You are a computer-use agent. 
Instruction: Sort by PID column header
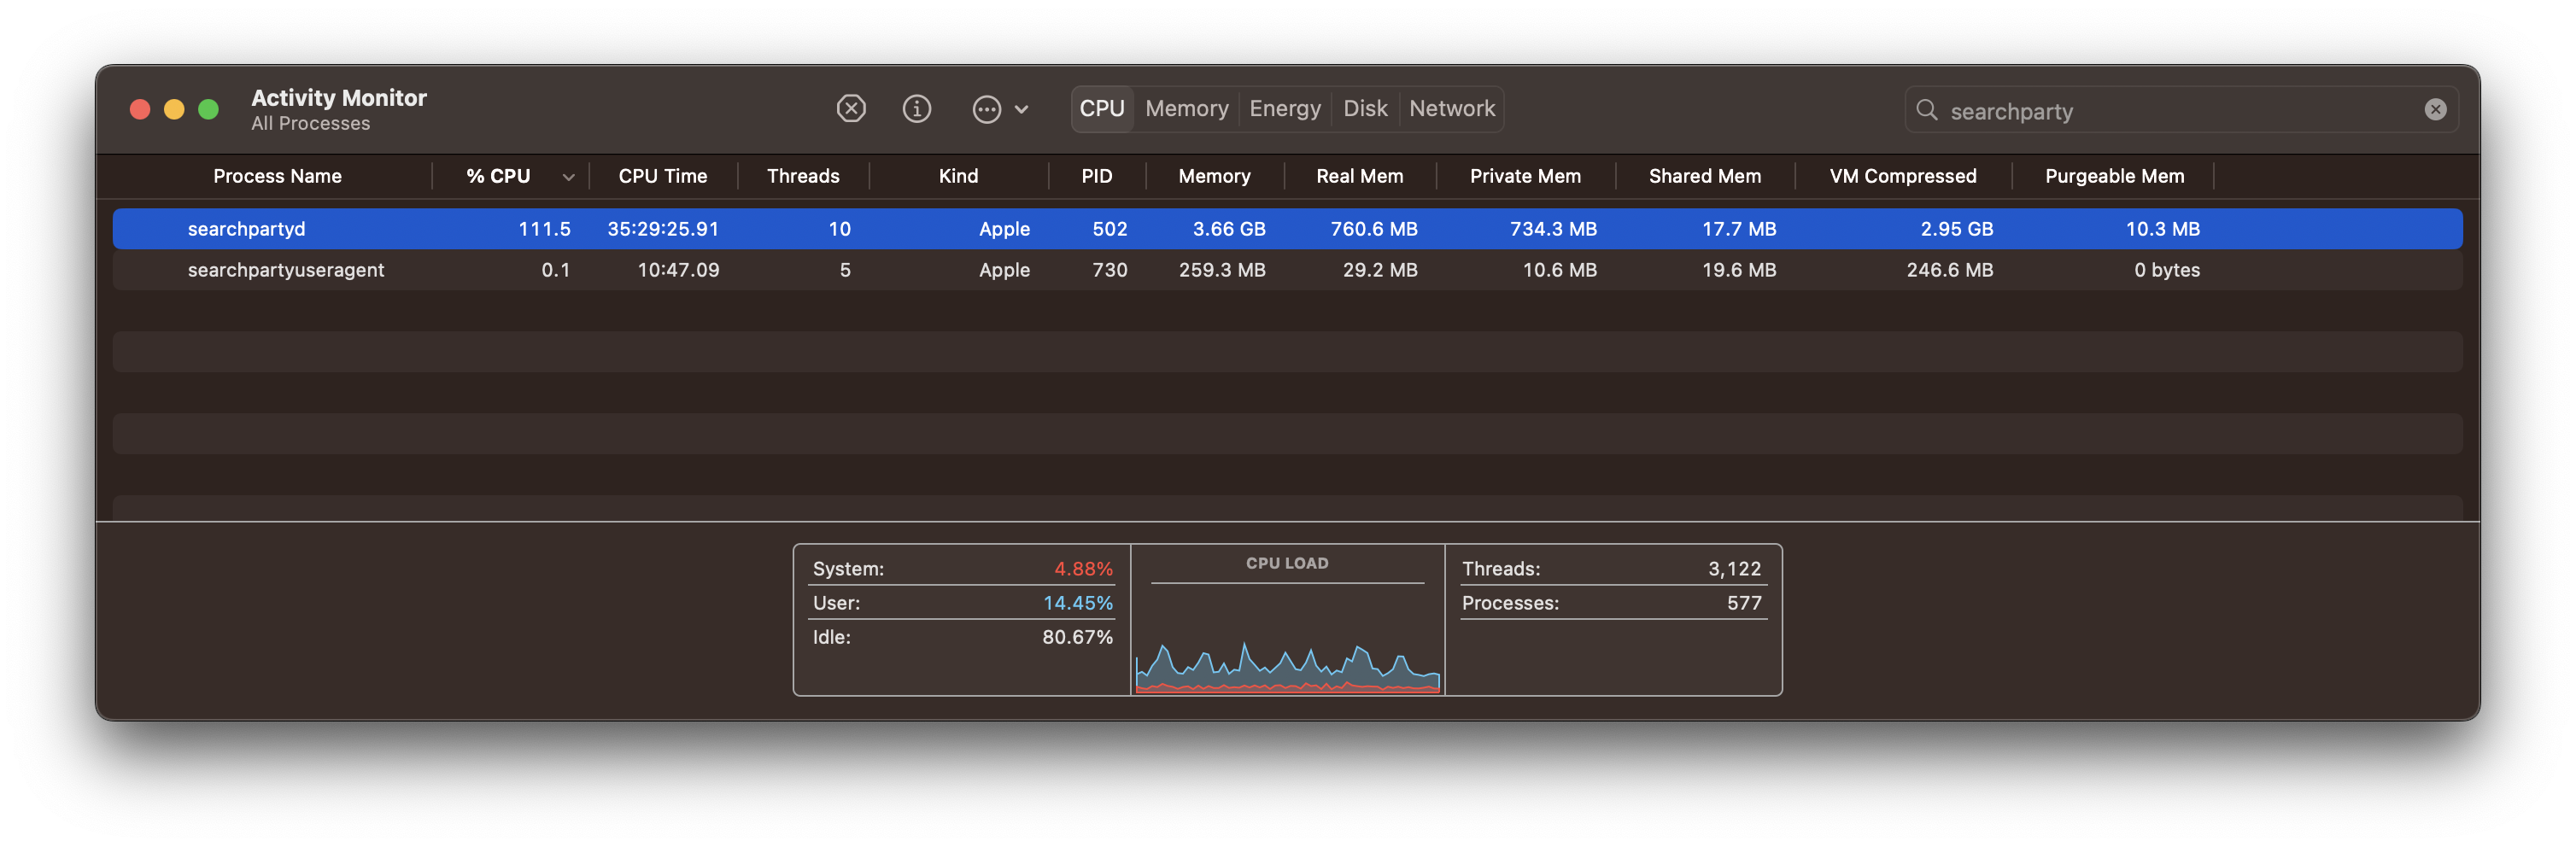[1096, 176]
